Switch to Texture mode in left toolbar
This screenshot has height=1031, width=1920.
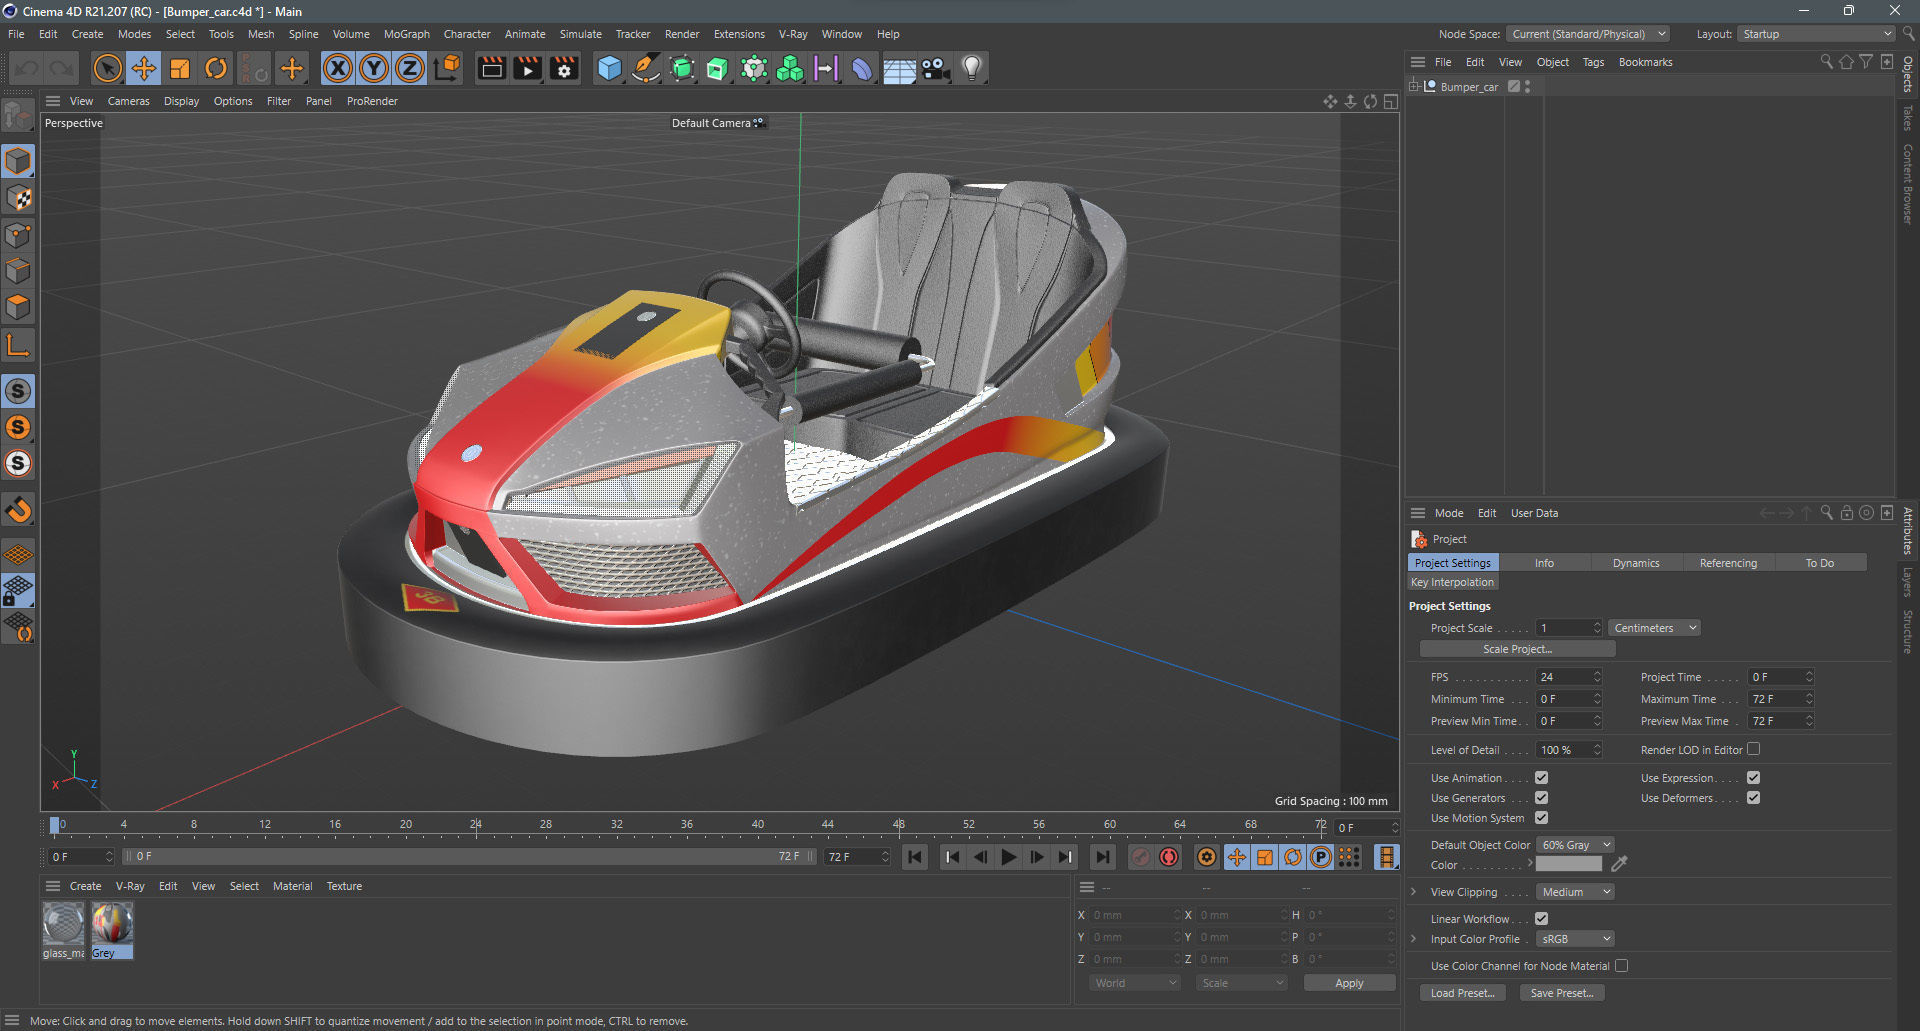point(18,198)
